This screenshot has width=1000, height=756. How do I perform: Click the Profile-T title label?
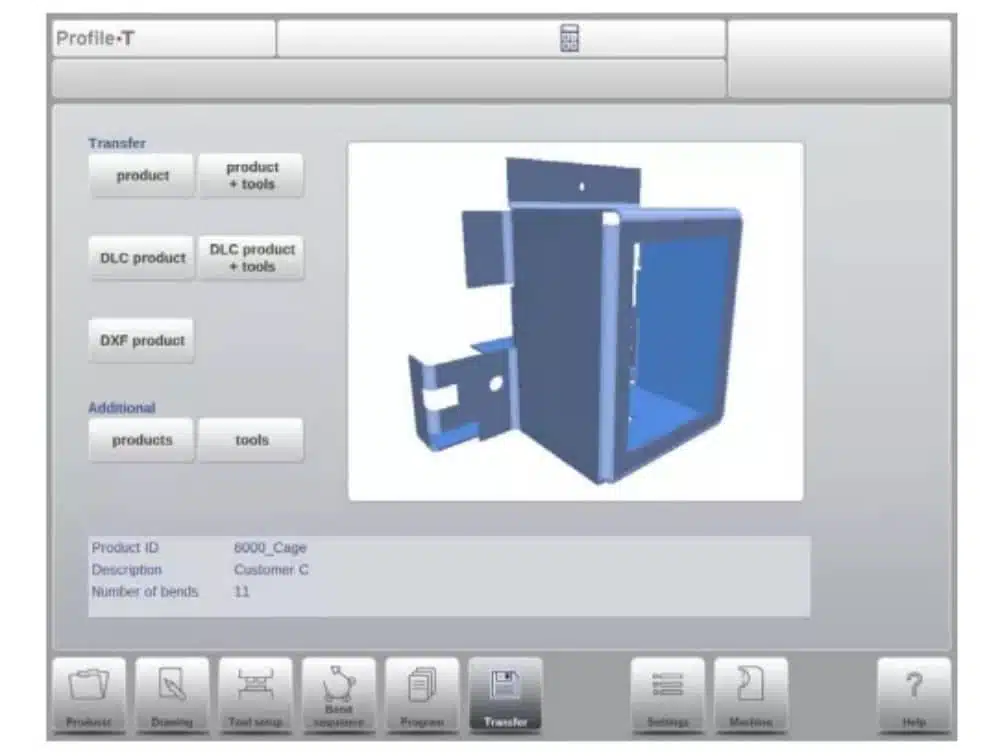pyautogui.click(x=96, y=38)
